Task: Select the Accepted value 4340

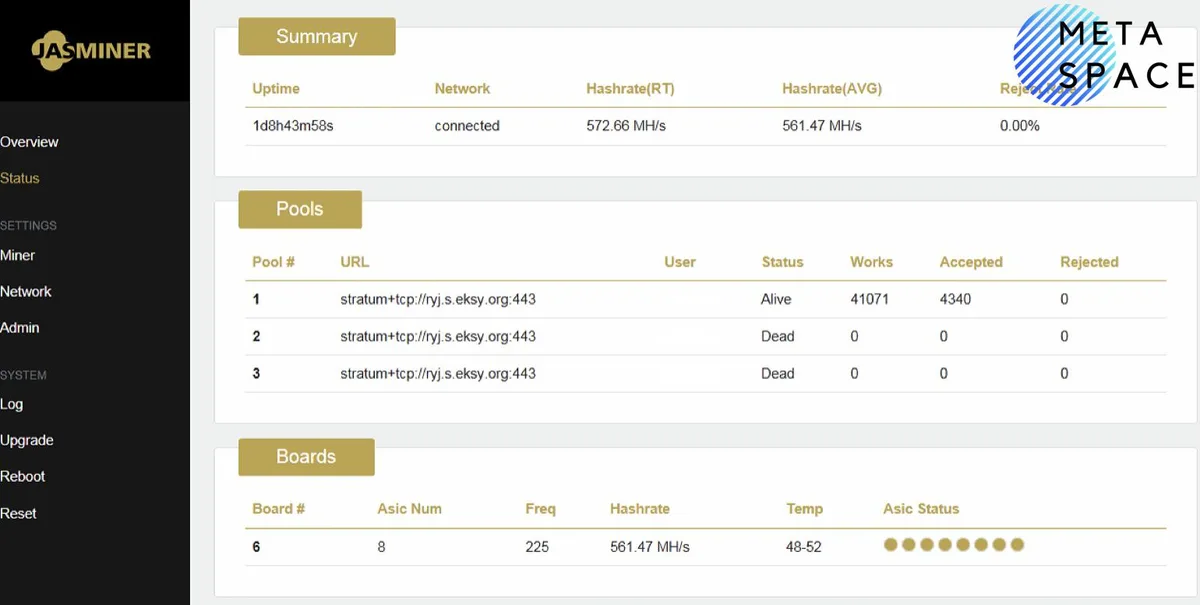Action: point(955,299)
